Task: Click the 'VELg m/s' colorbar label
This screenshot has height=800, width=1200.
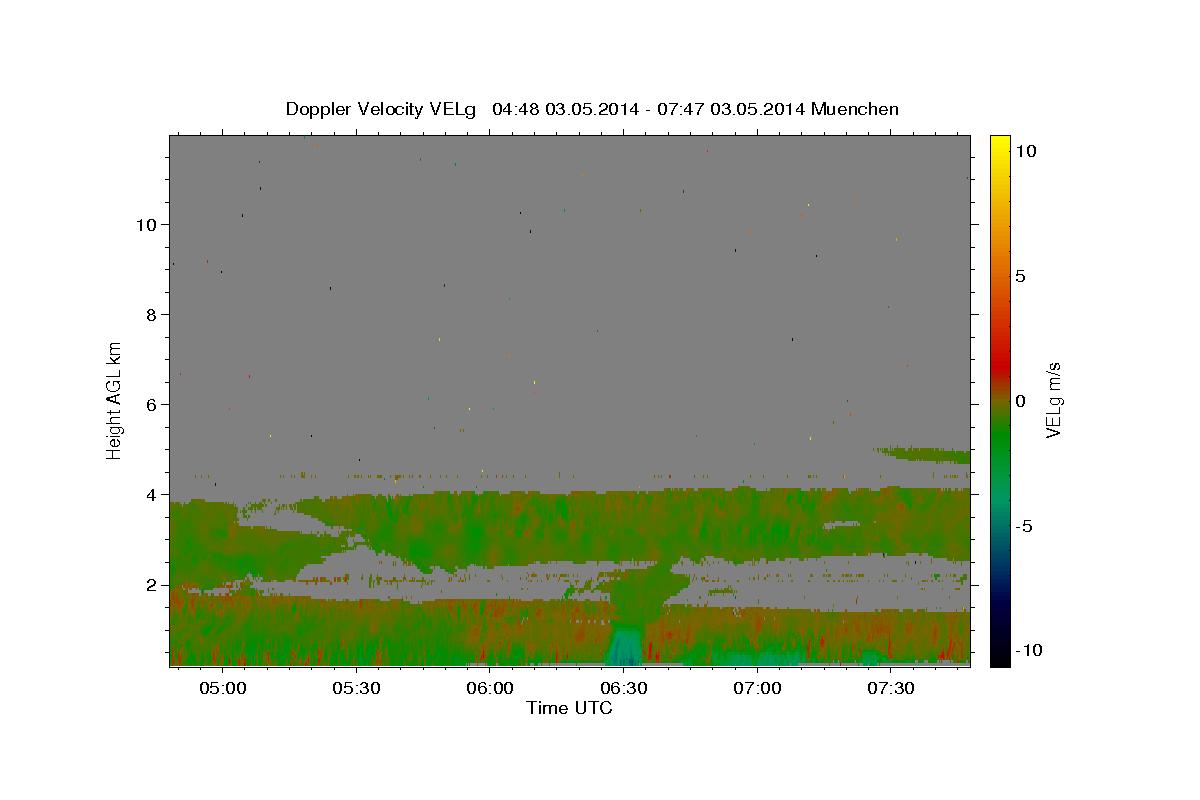Action: [x=1052, y=401]
